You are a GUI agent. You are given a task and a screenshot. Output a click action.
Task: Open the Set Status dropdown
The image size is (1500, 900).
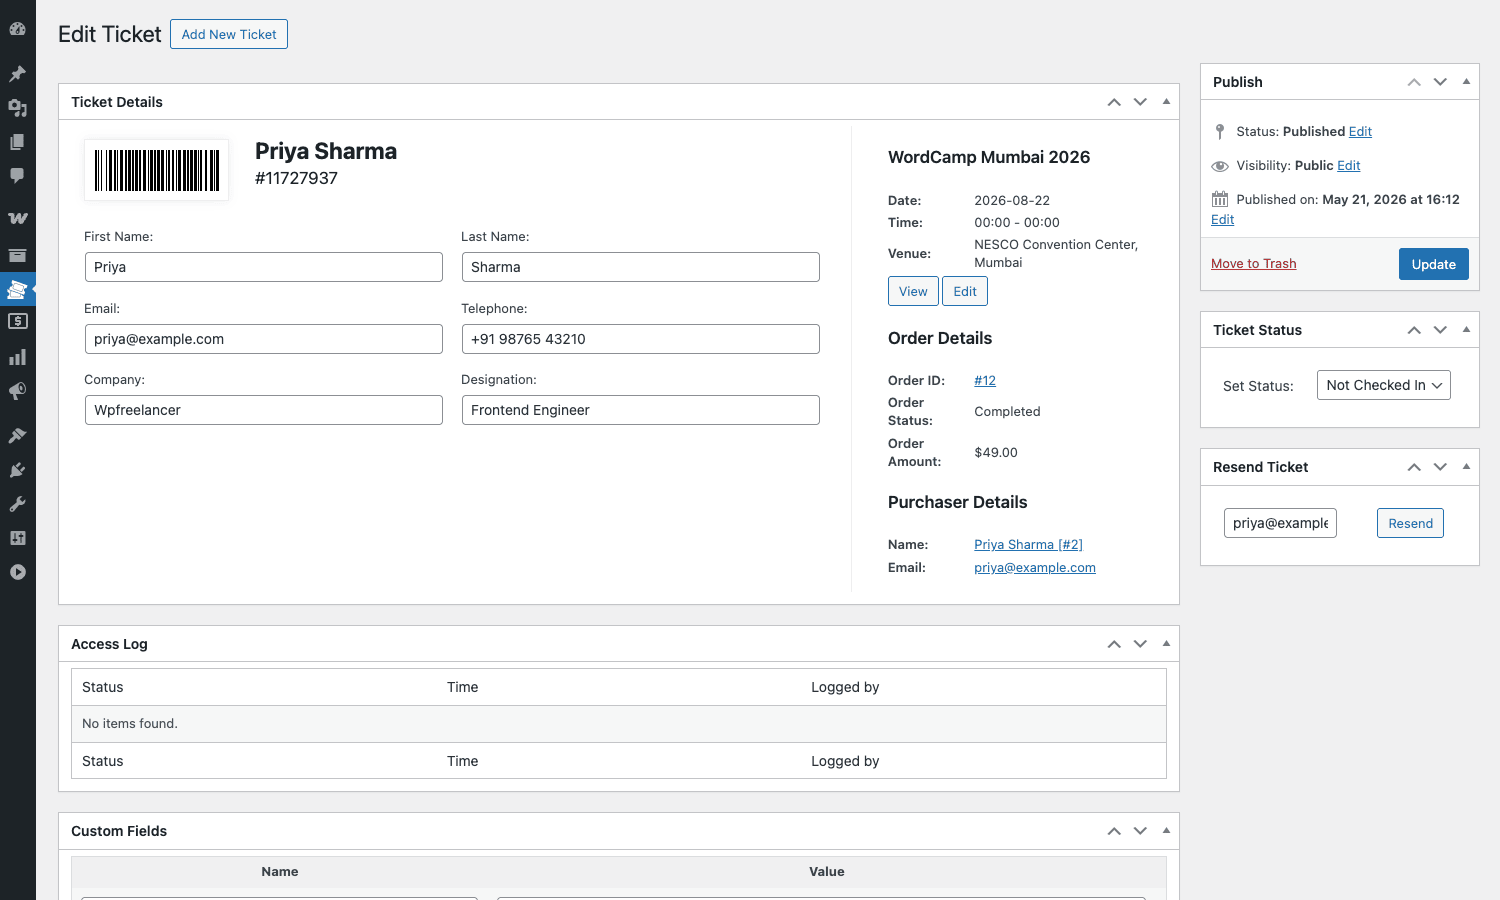pyautogui.click(x=1383, y=385)
